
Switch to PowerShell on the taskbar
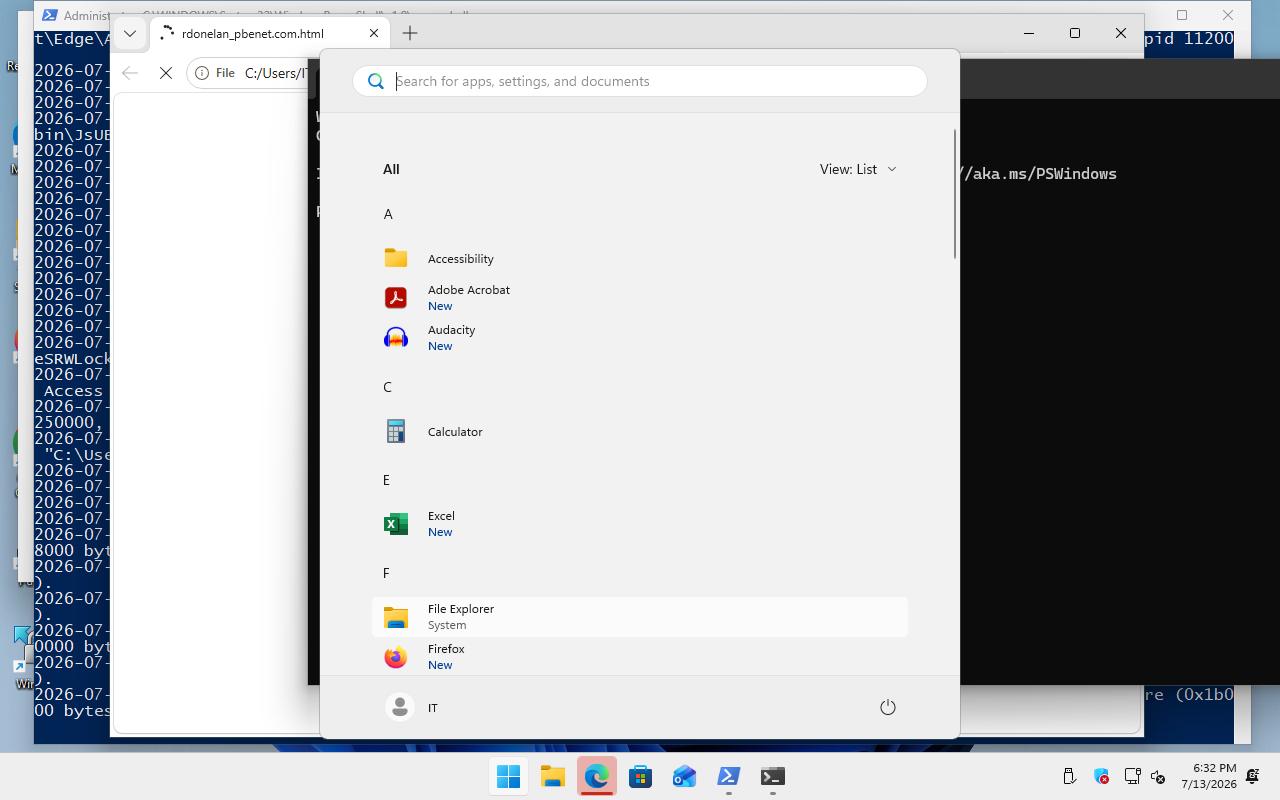point(728,776)
